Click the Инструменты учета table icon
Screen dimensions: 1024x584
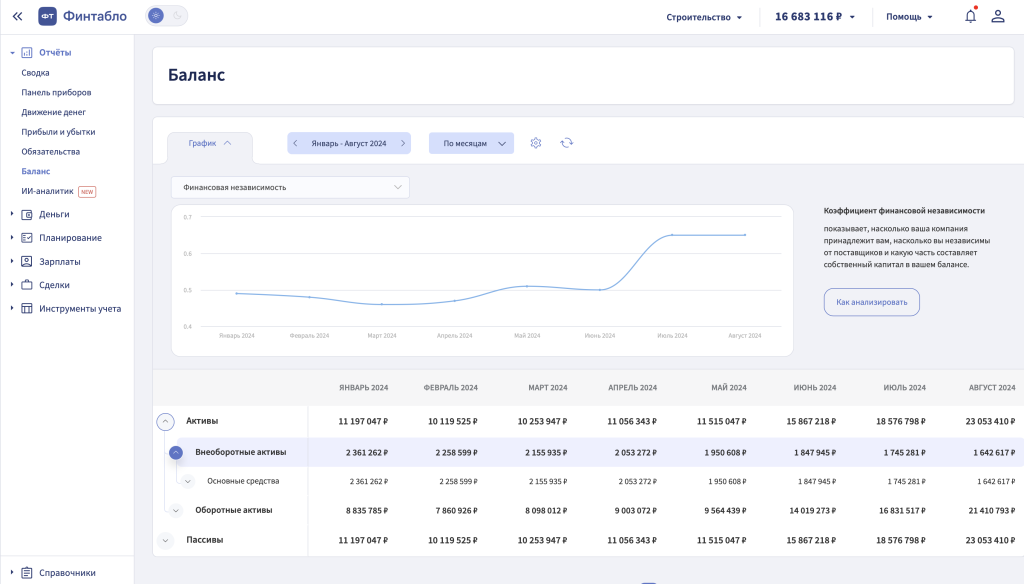click(x=27, y=308)
